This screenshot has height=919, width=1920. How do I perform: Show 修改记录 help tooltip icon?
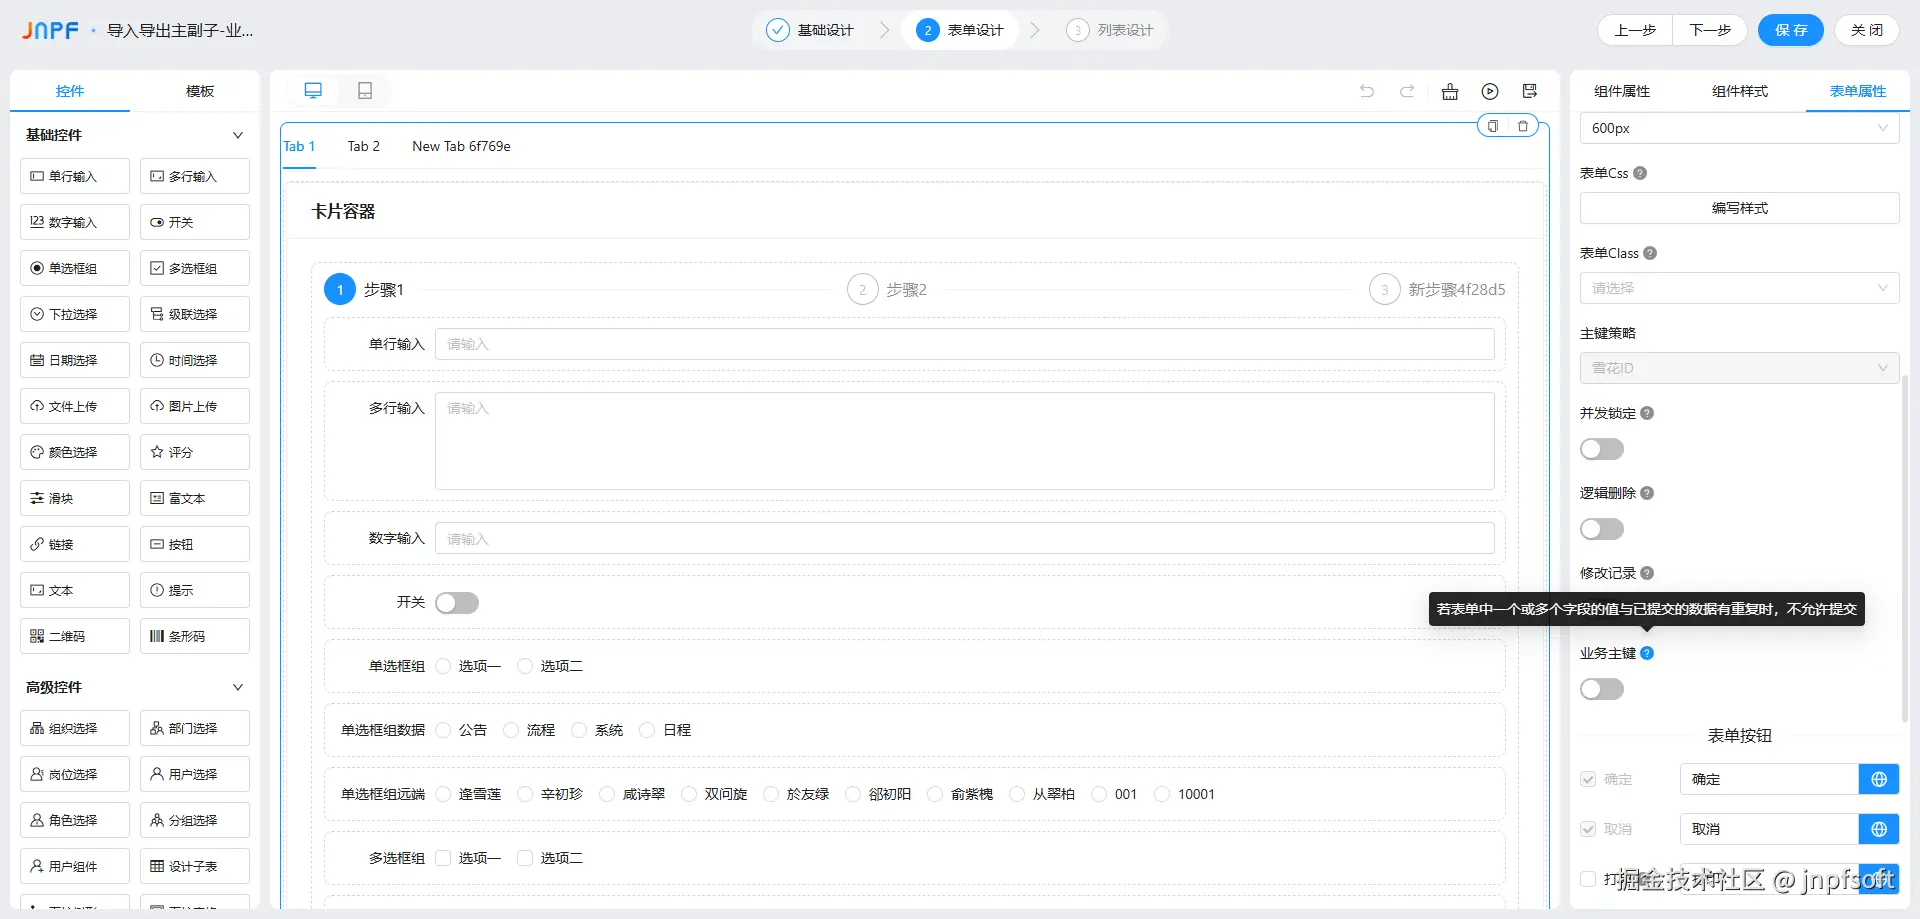pyautogui.click(x=1647, y=573)
